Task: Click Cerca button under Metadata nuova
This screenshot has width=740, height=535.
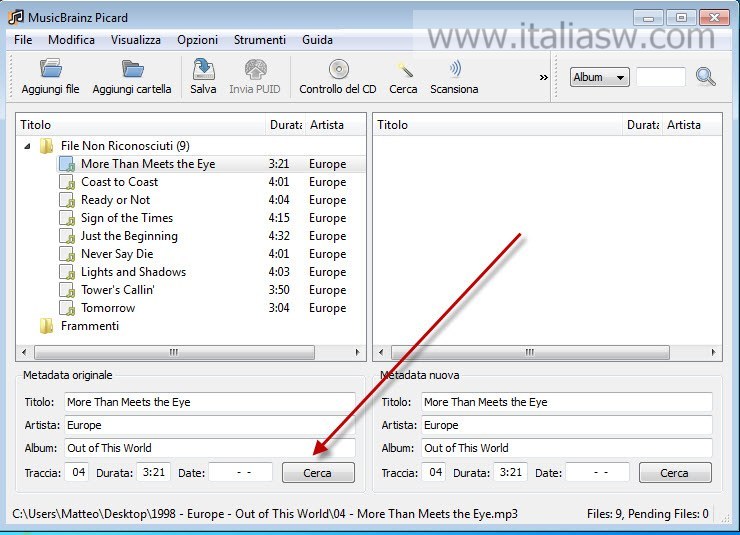Action: tap(675, 473)
